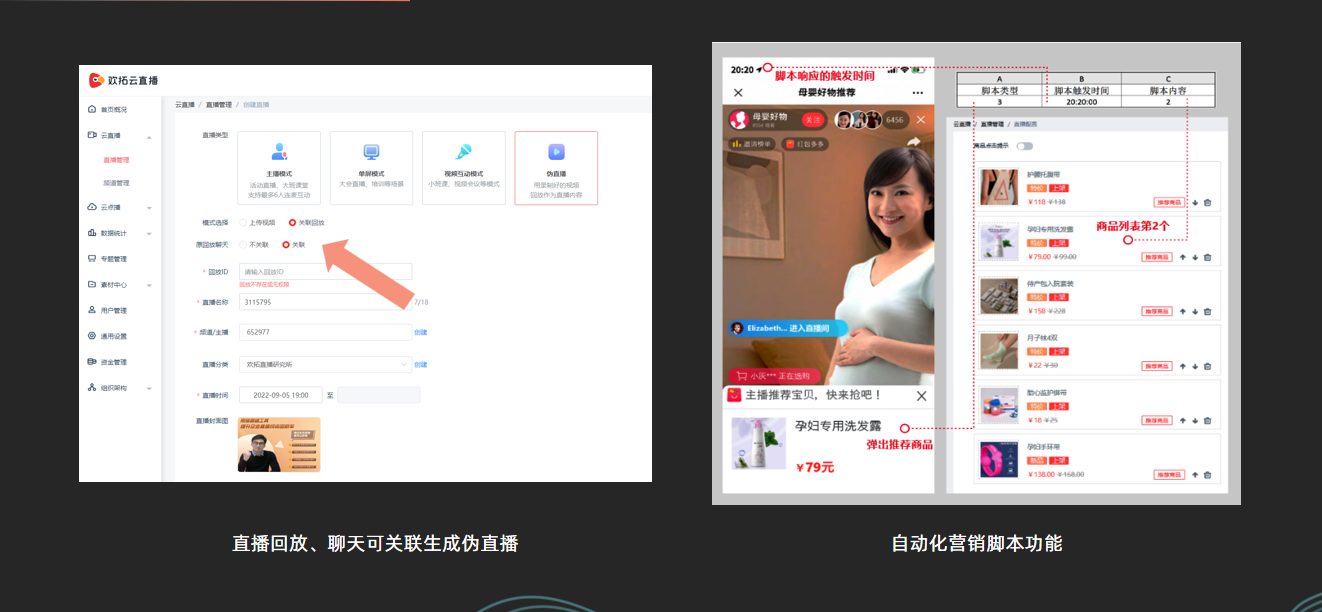Click the 直播名称 field showing 3115795
Image resolution: width=1322 pixels, height=612 pixels.
tap(325, 302)
